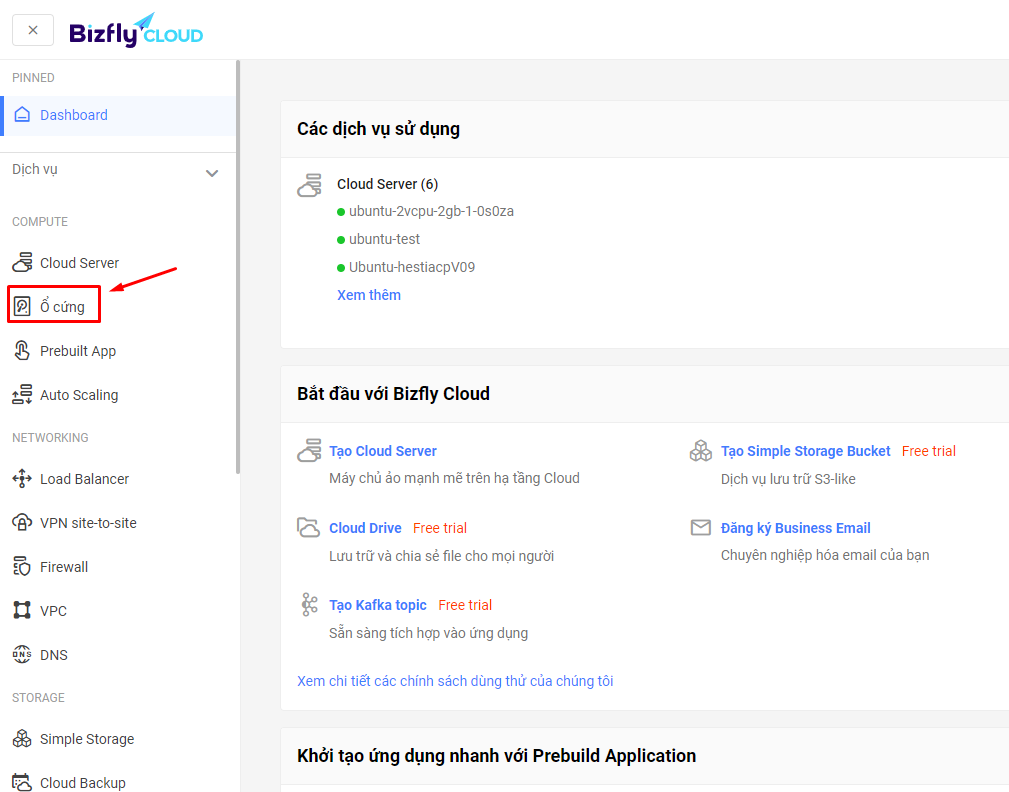The height and width of the screenshot is (792, 1009).
Task: Click the Auto Scaling icon
Action: (22, 394)
